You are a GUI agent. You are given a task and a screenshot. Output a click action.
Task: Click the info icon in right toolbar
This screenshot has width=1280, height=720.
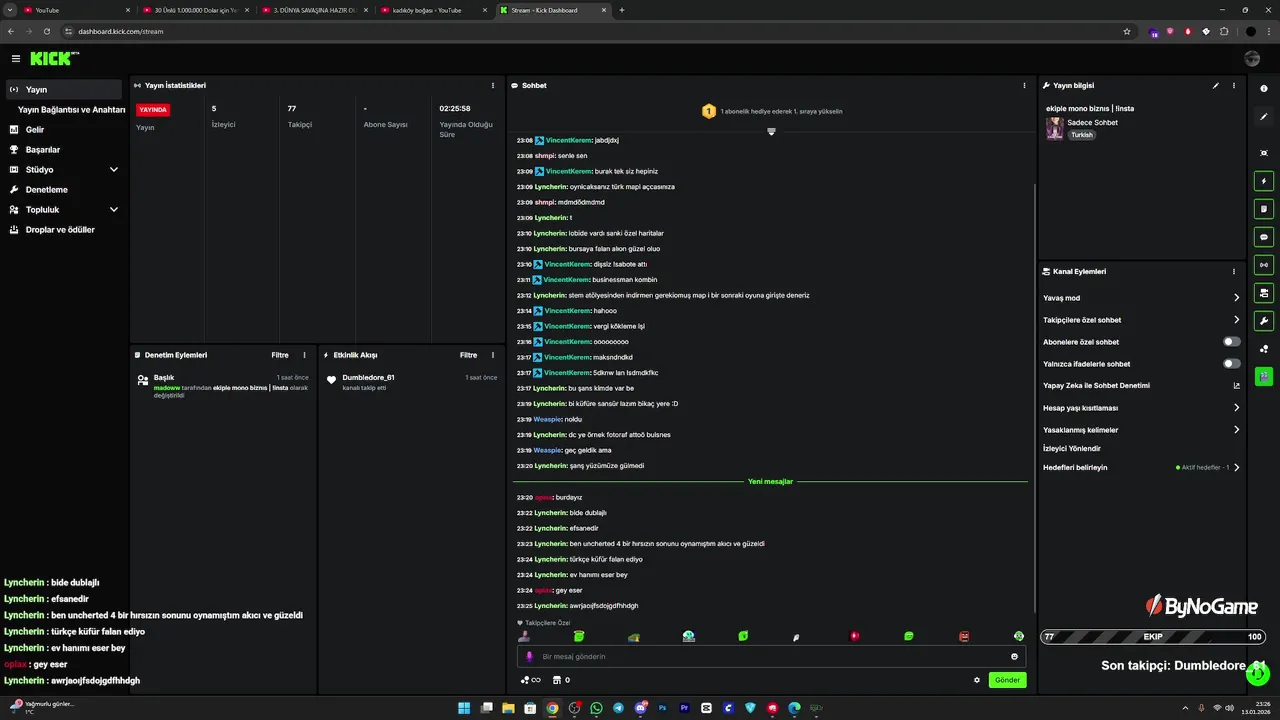(1264, 89)
